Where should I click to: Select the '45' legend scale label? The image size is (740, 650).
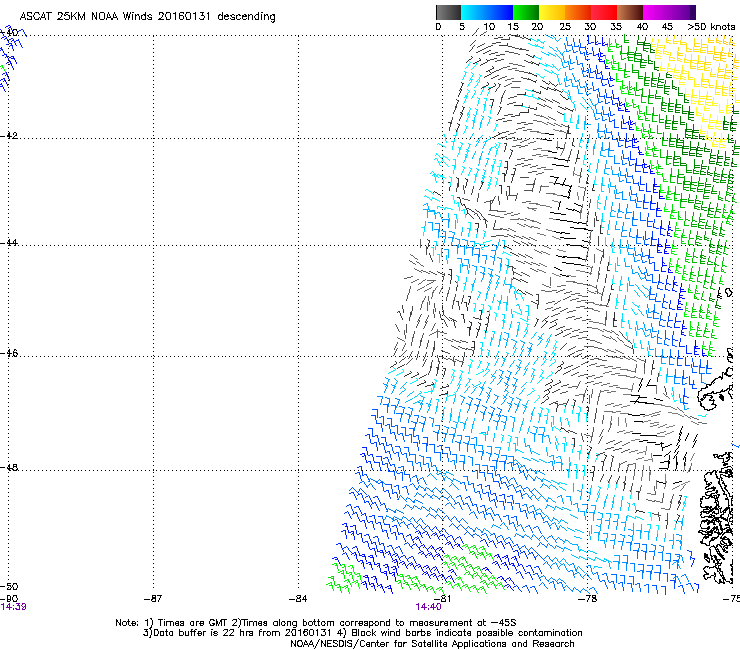pos(667,27)
